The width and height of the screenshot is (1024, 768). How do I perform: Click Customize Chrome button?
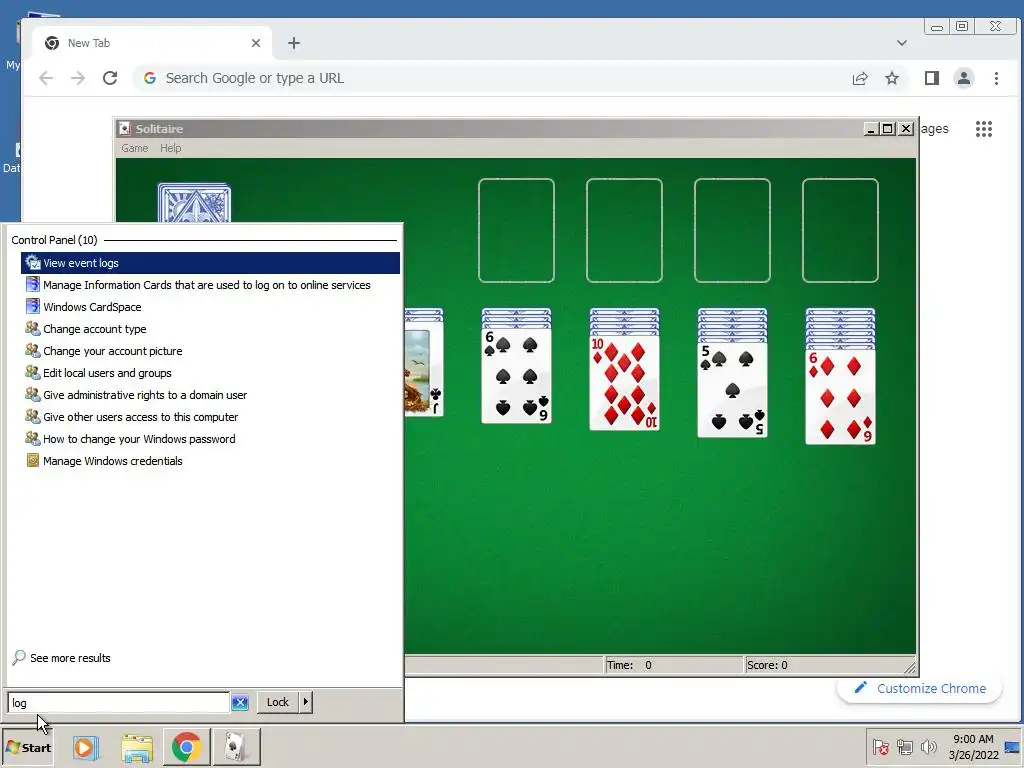[920, 689]
